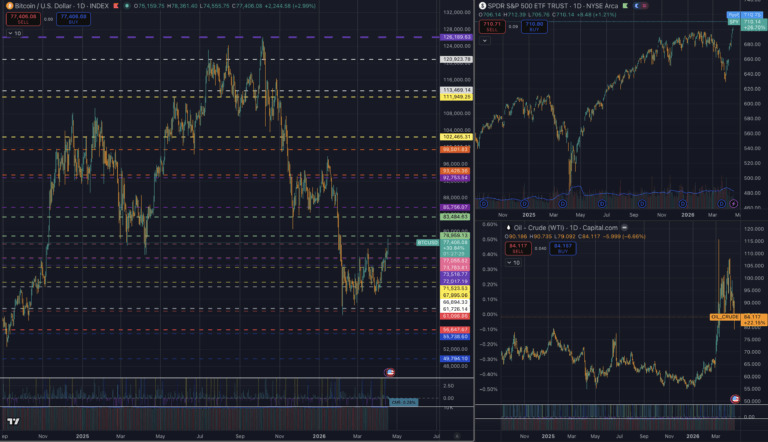Select the yellow 71,523.53 price level label

[x=456, y=289]
